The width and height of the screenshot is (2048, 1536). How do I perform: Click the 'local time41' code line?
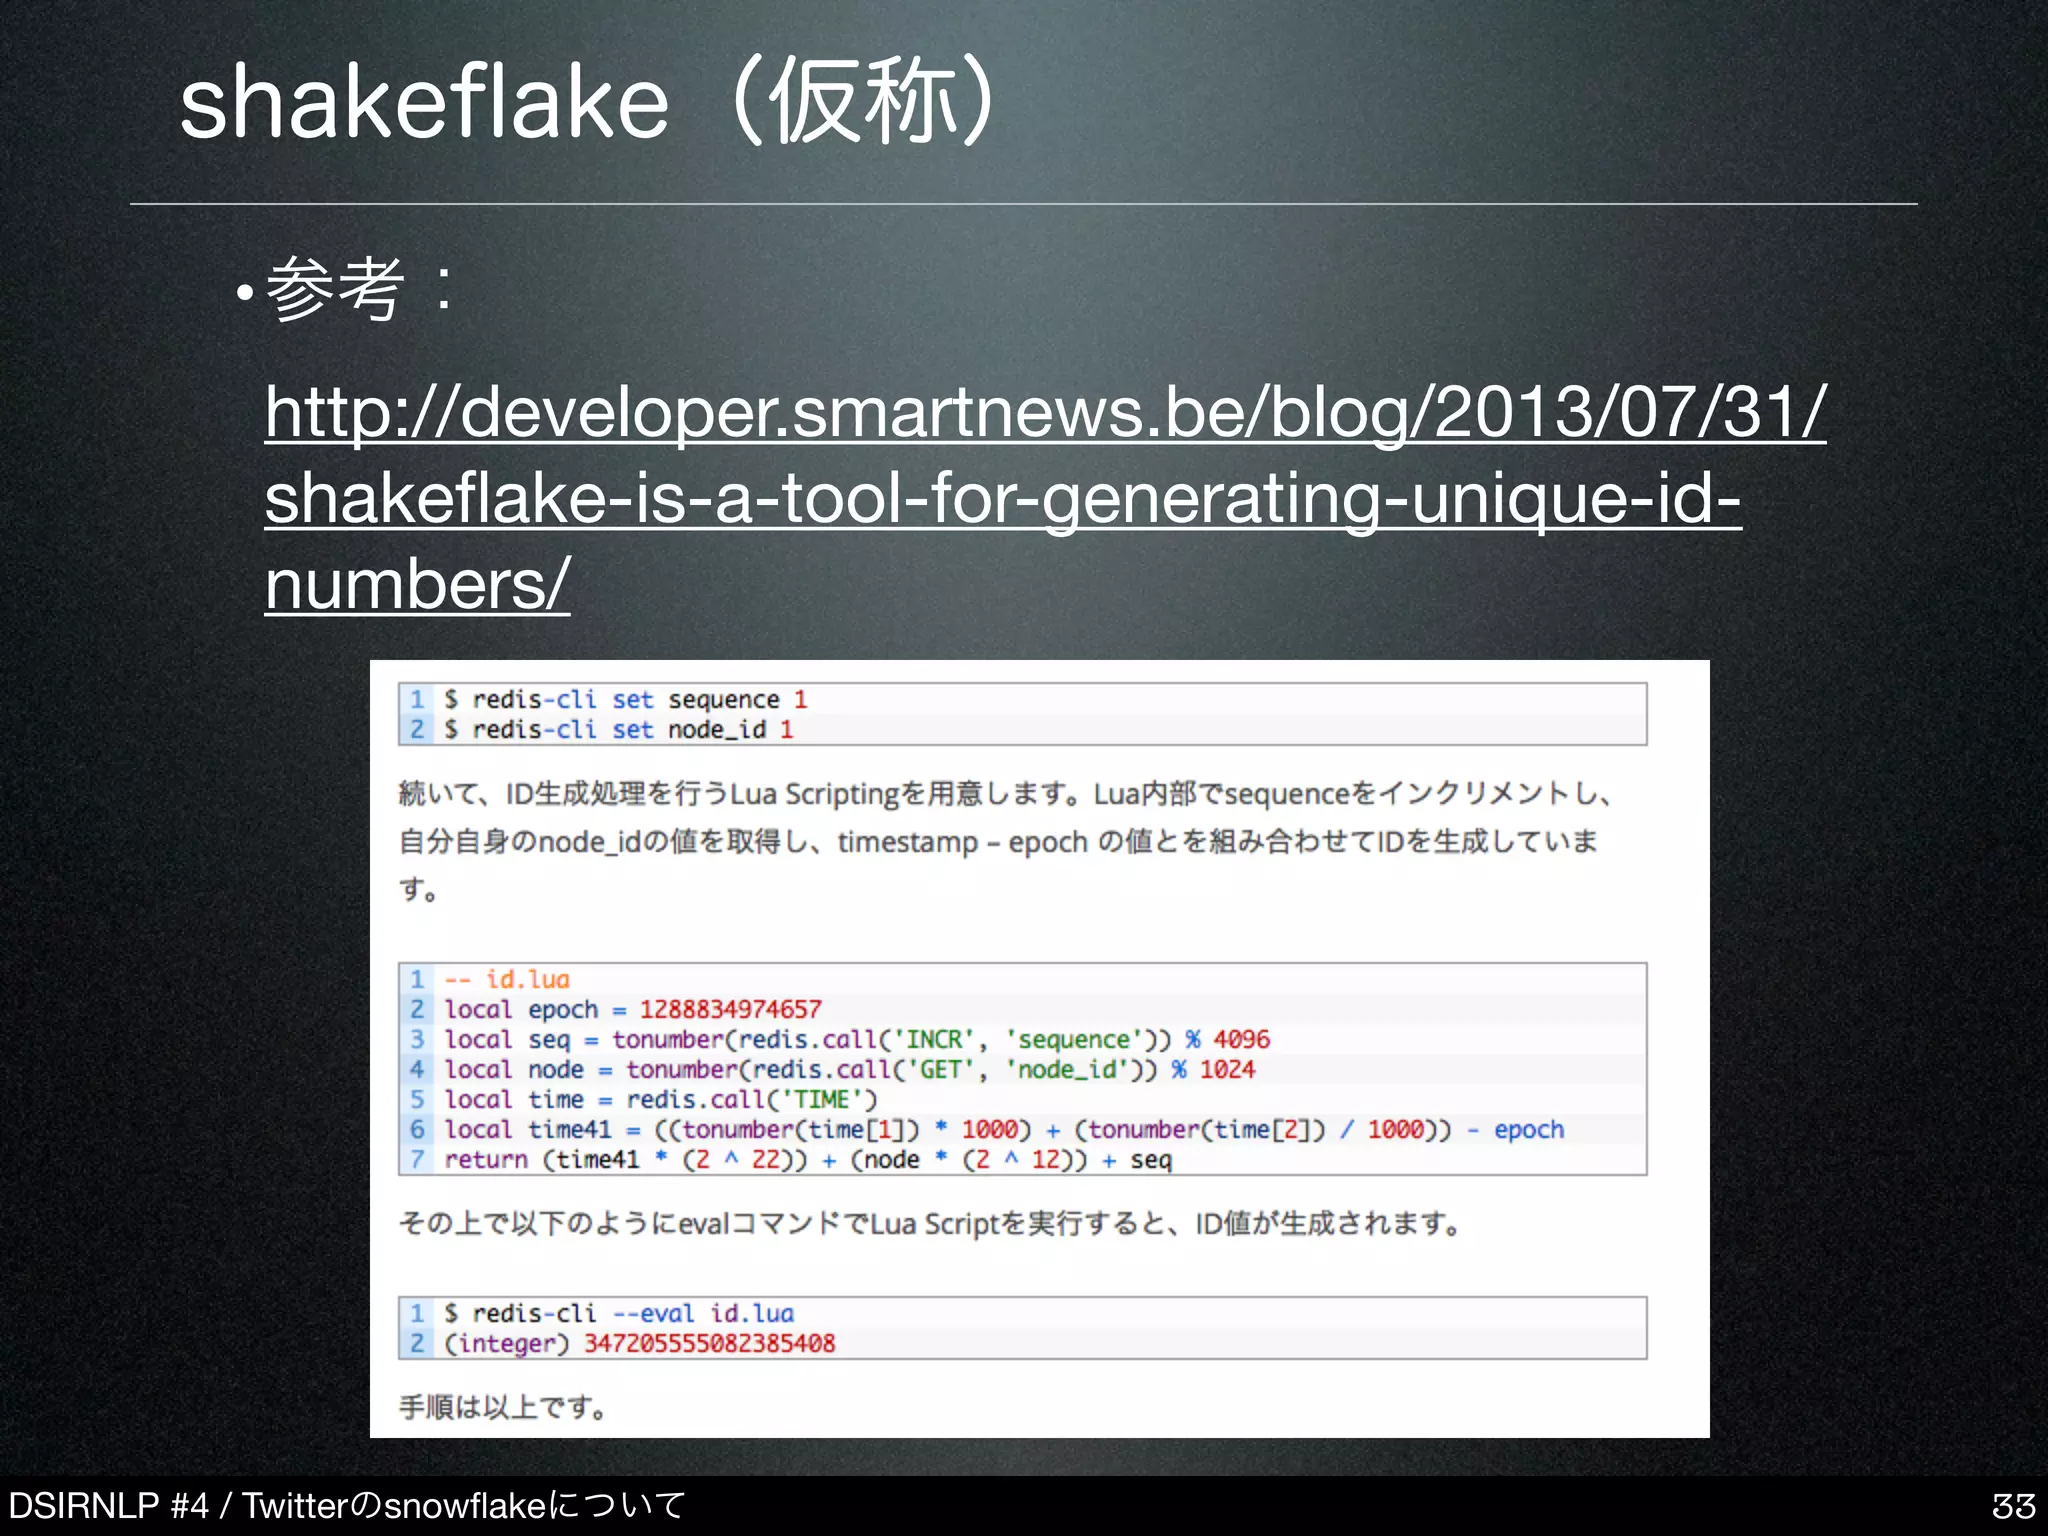(x=1004, y=1129)
